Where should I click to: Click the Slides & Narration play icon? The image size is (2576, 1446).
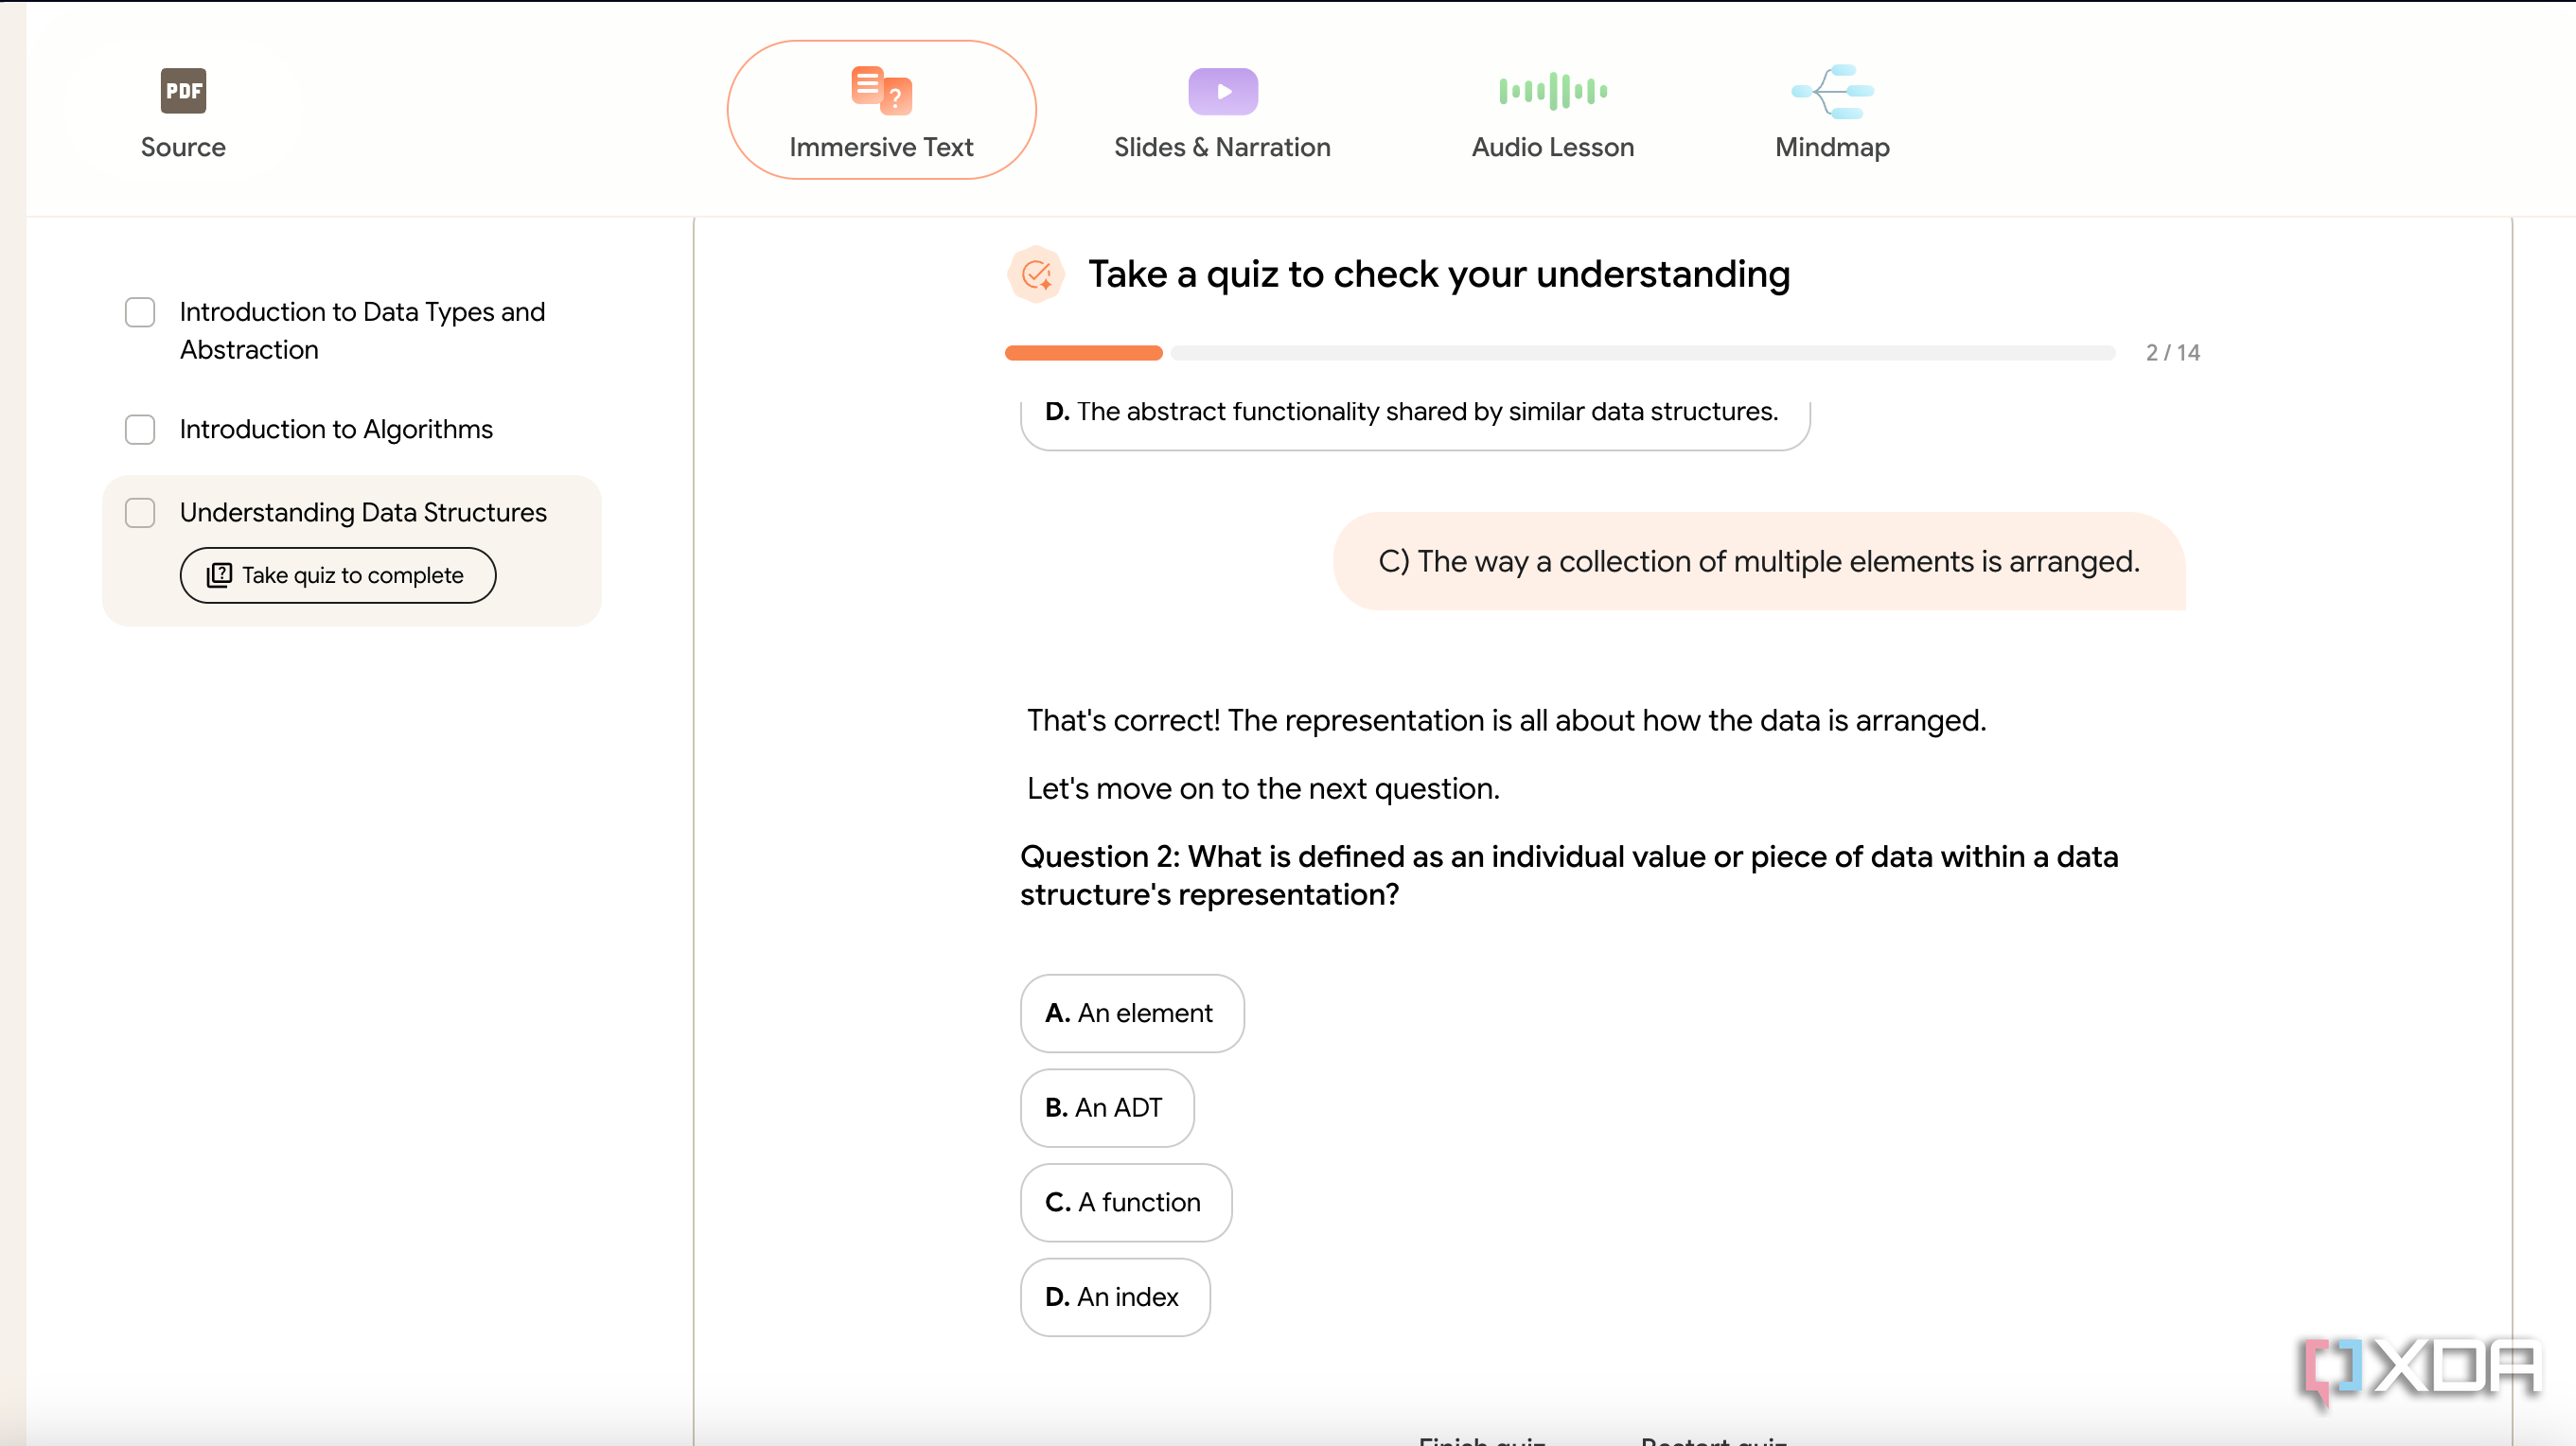click(1222, 91)
